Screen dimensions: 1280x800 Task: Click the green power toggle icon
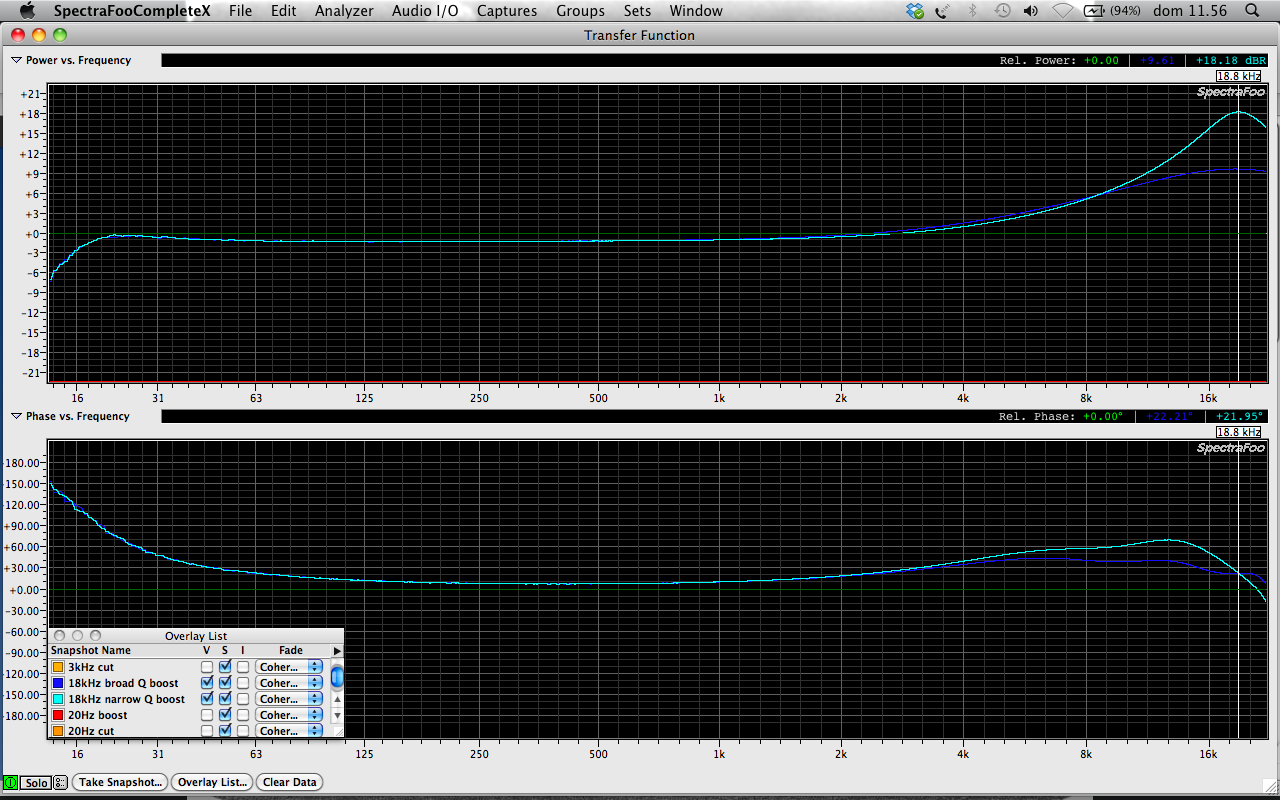(11, 783)
